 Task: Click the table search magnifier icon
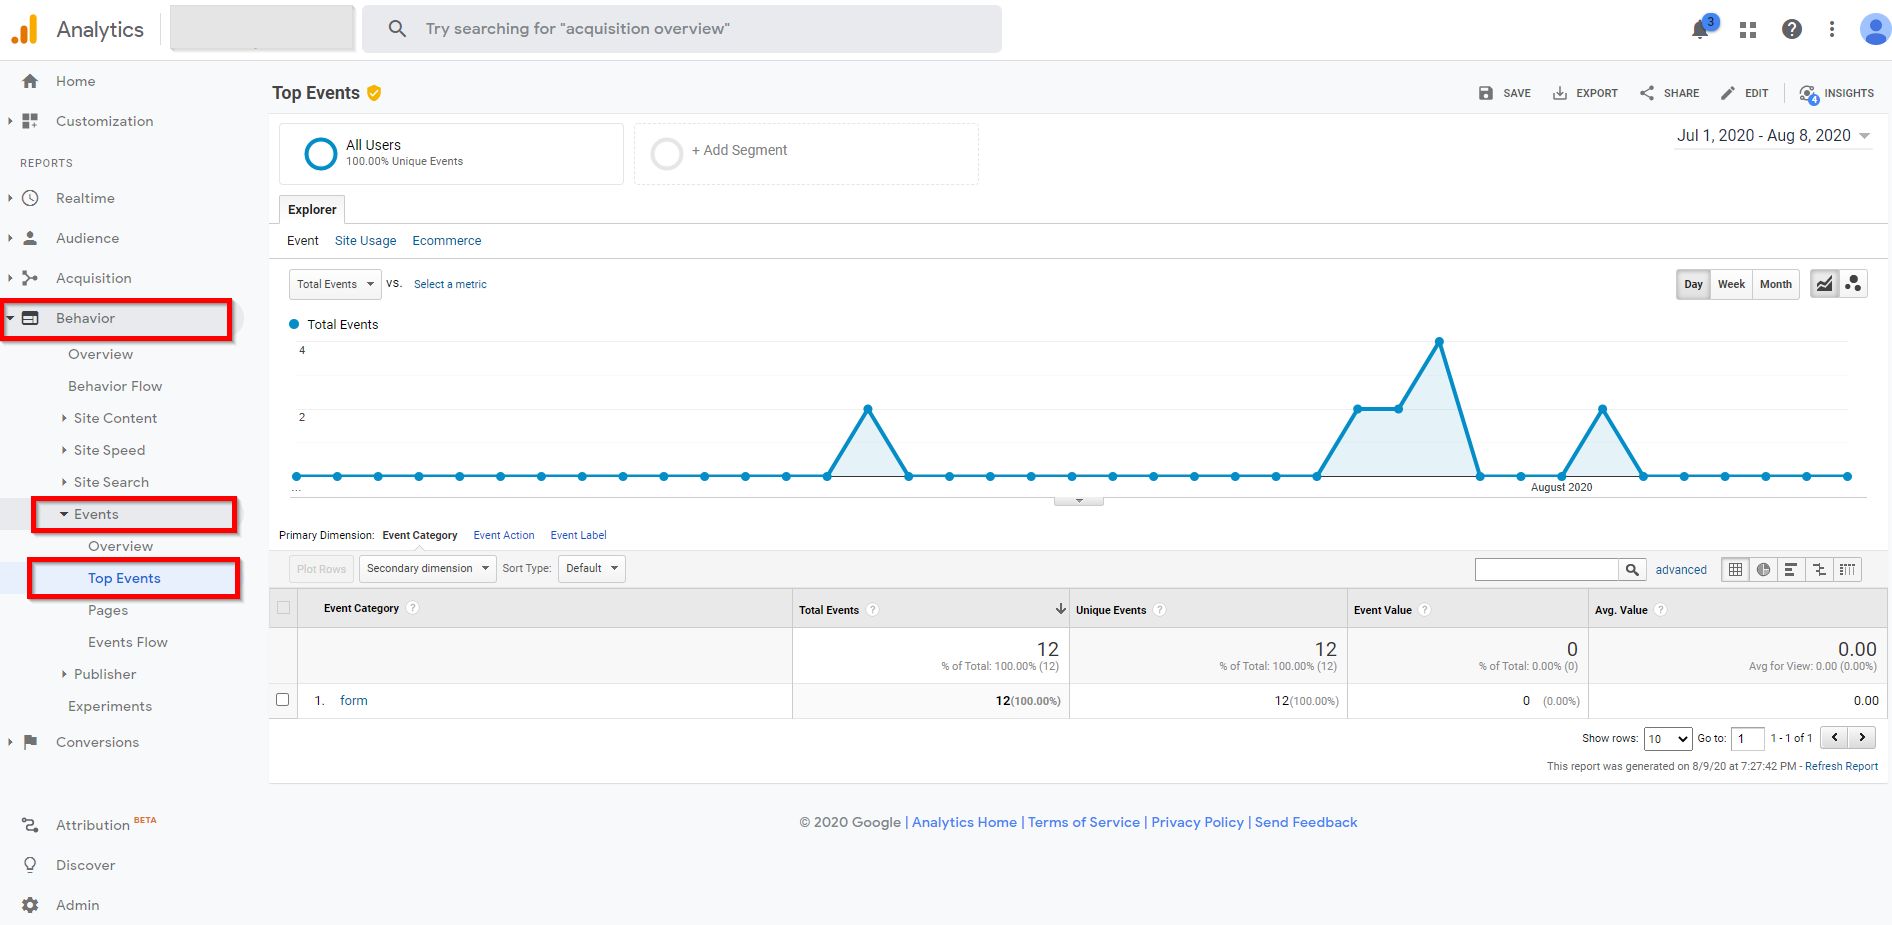coord(1632,570)
